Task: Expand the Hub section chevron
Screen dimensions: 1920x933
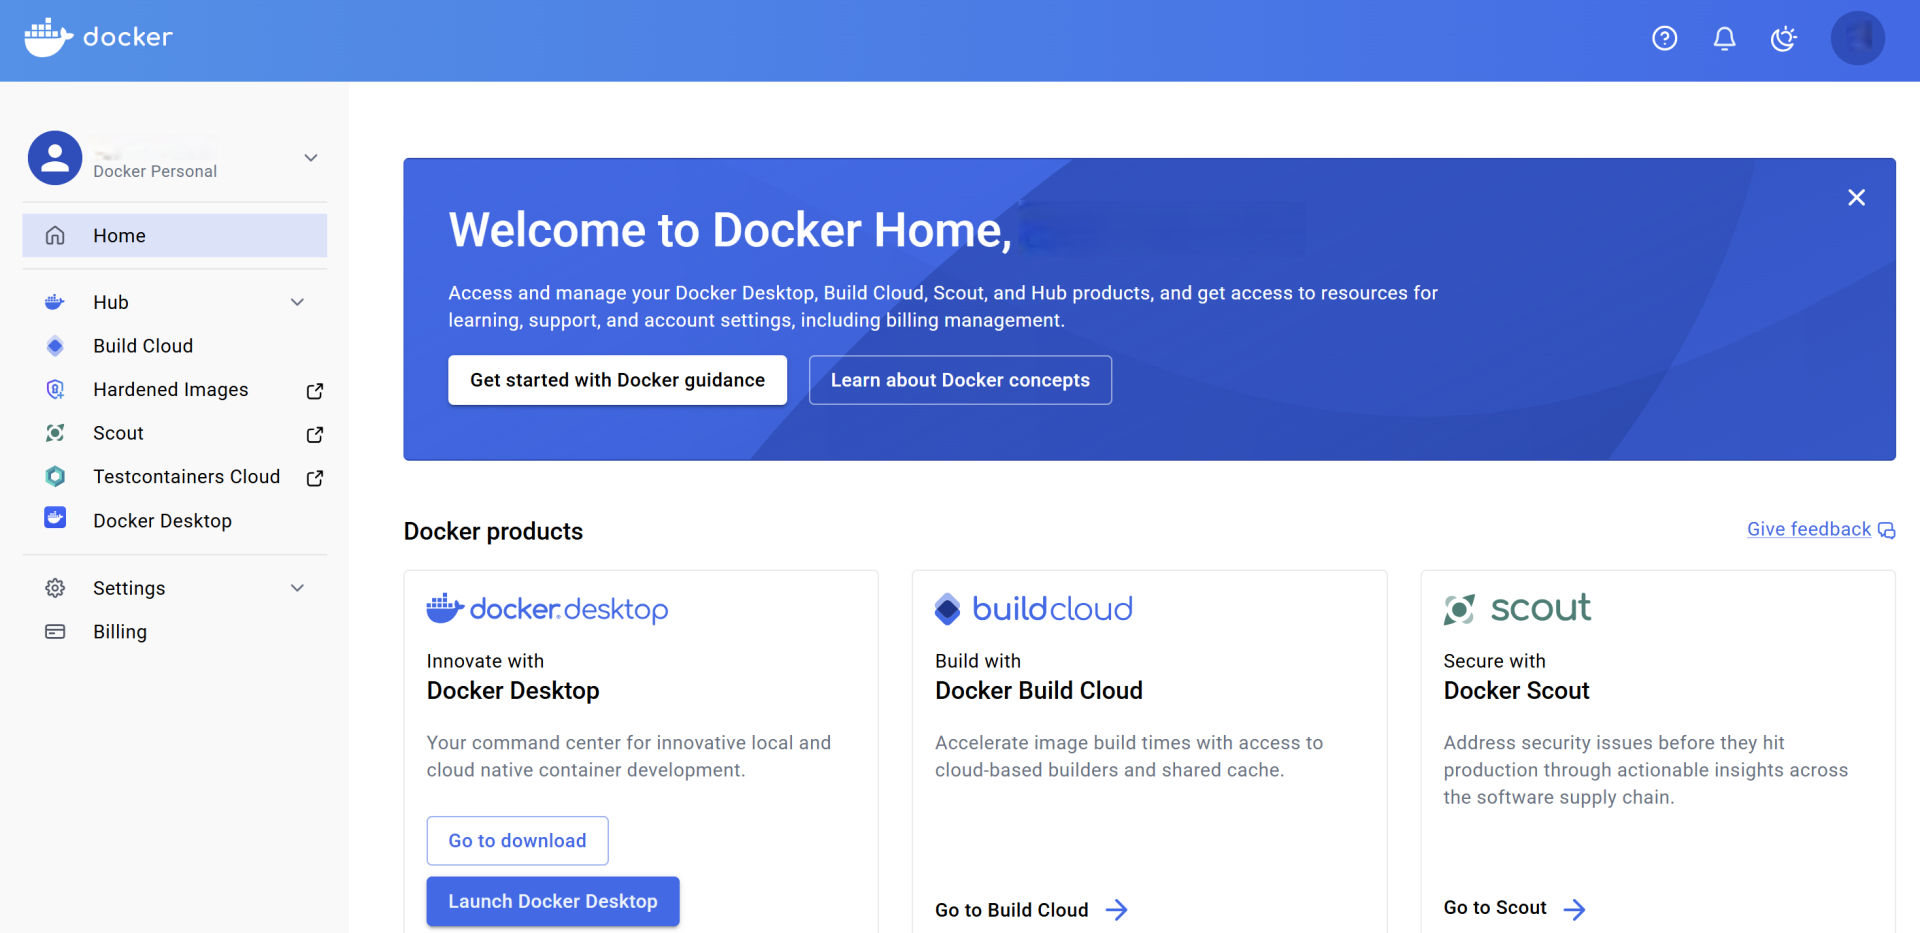Action: pos(297,301)
